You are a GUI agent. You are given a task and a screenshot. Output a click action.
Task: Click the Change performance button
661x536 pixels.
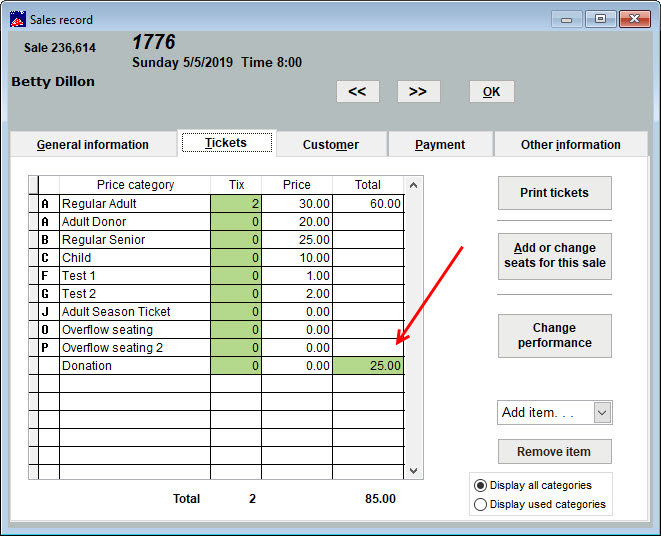tap(554, 336)
